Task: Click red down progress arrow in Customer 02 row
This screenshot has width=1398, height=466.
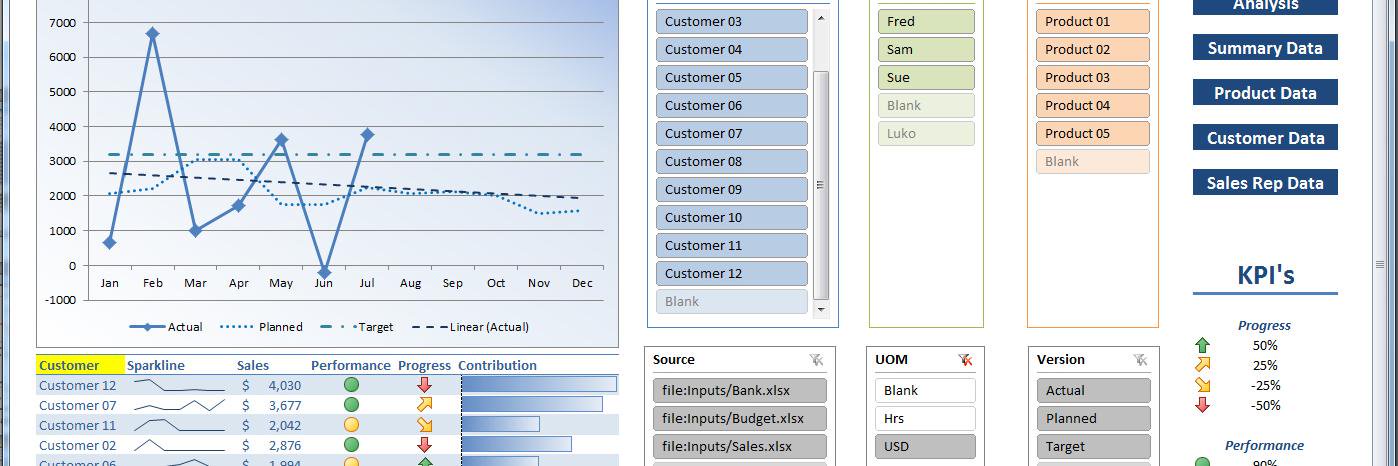Action: pyautogui.click(x=424, y=445)
